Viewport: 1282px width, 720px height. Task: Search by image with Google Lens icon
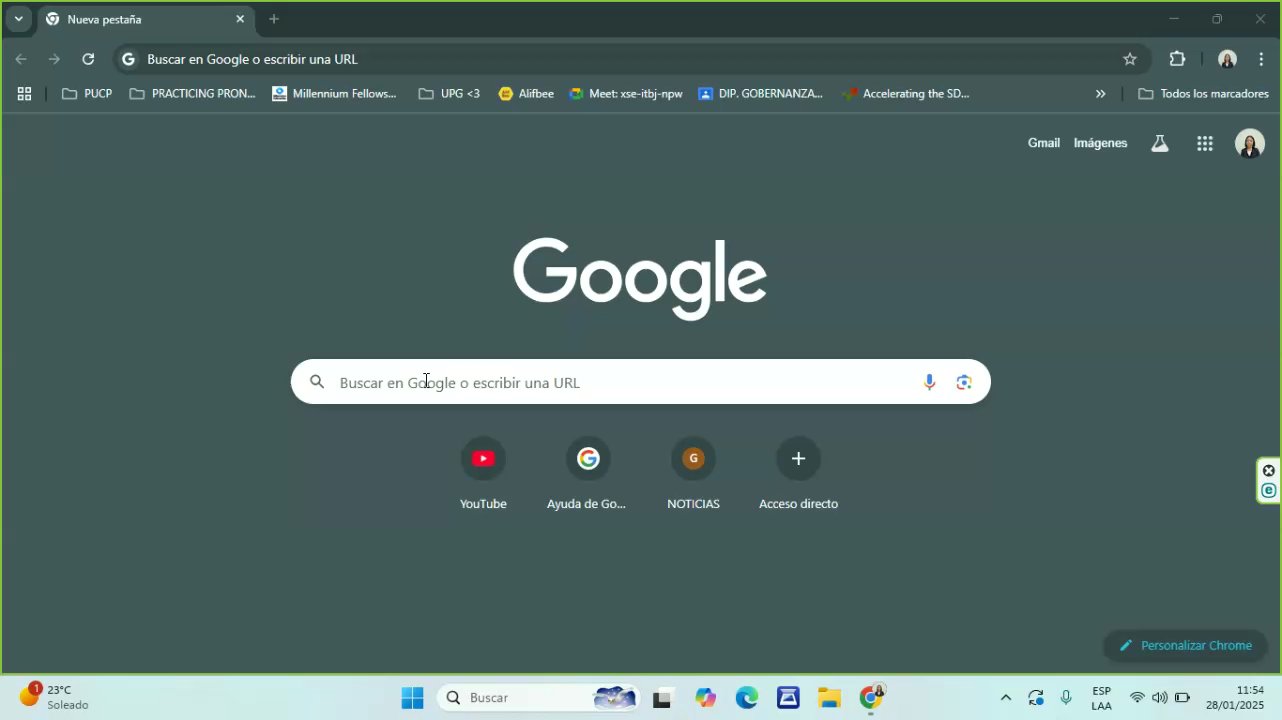[964, 382]
